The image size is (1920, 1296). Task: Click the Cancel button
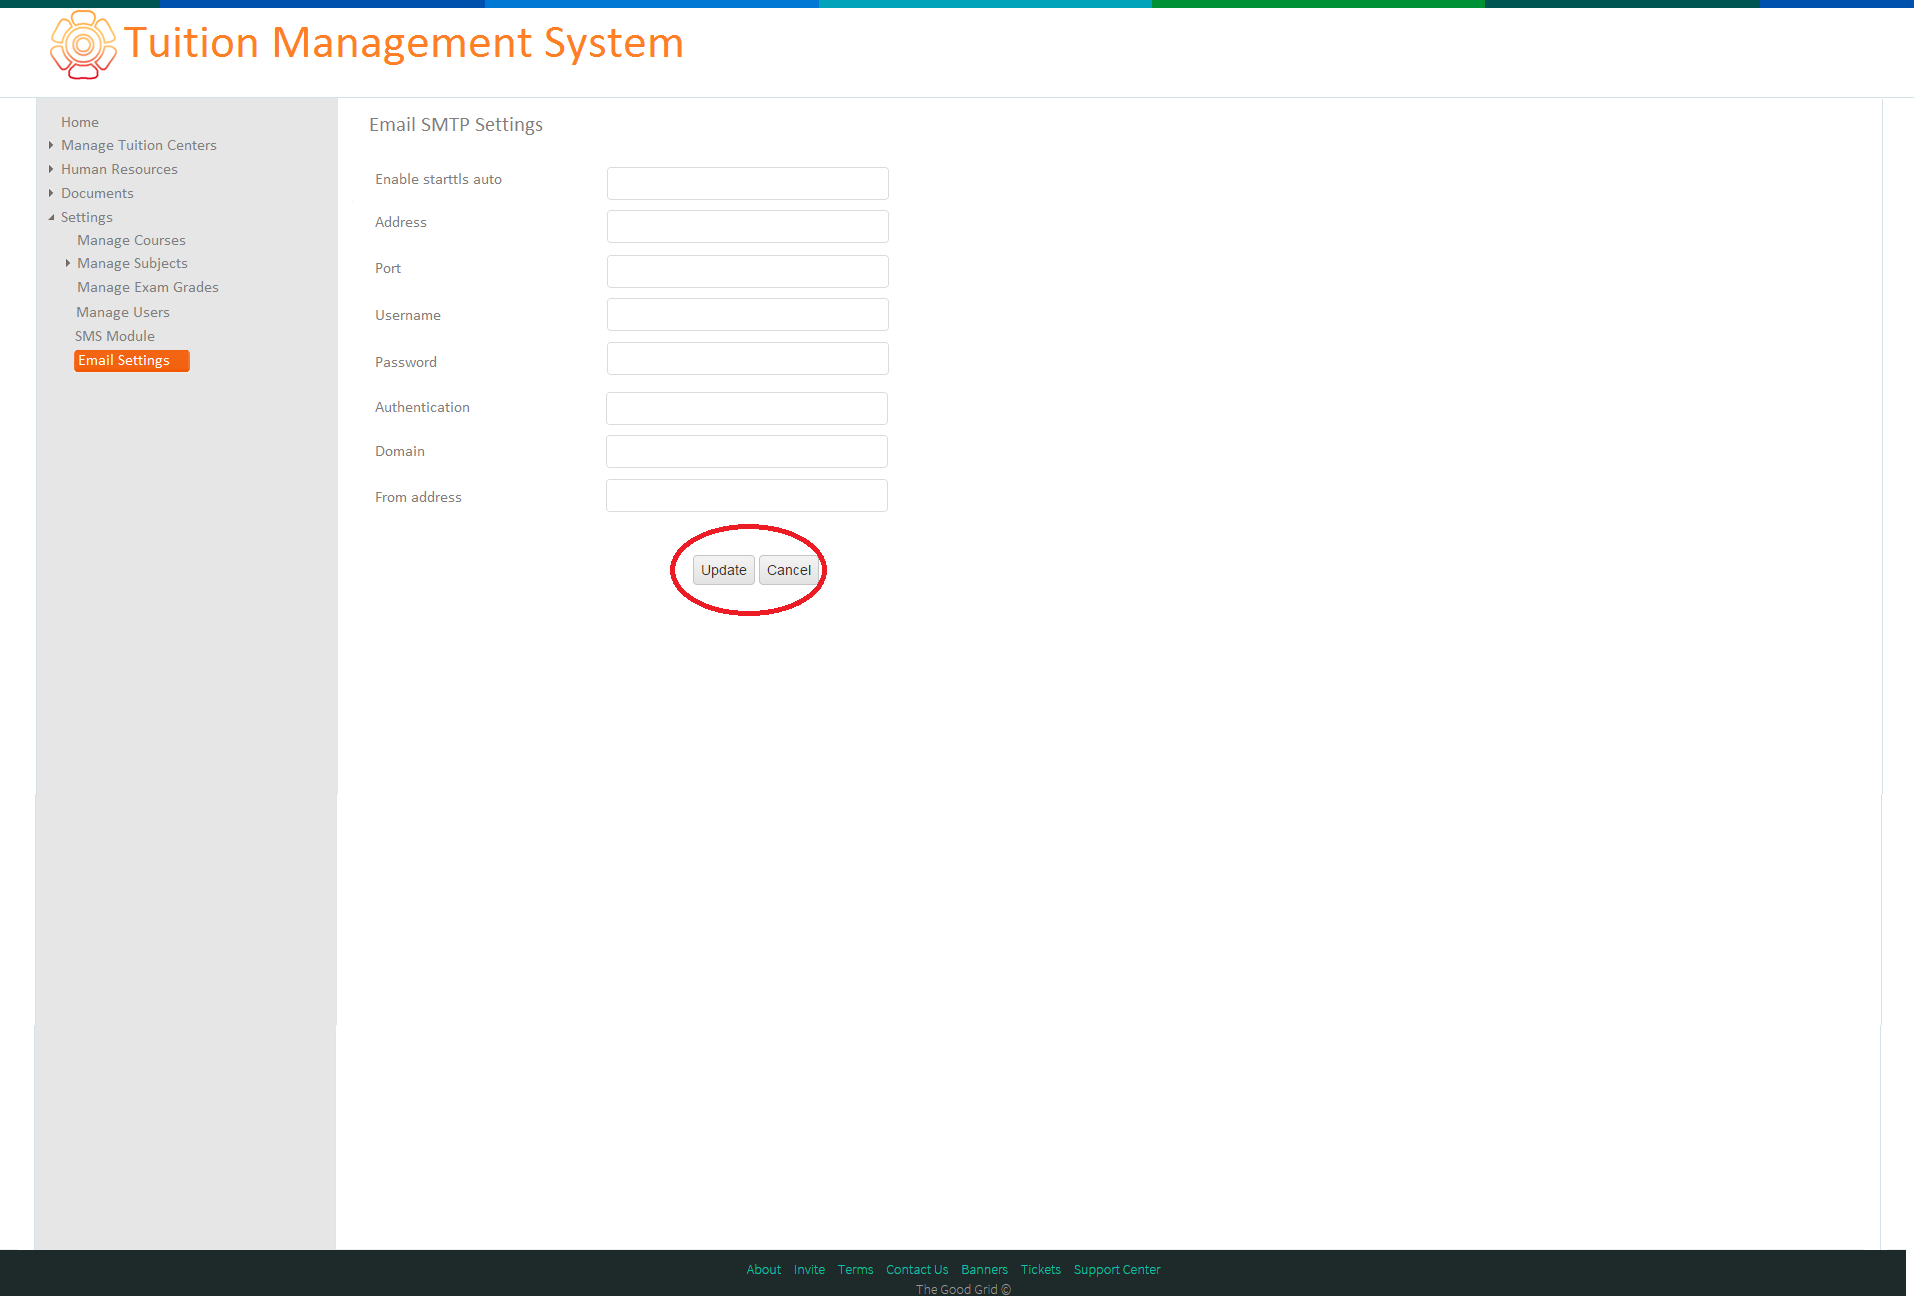click(x=789, y=570)
